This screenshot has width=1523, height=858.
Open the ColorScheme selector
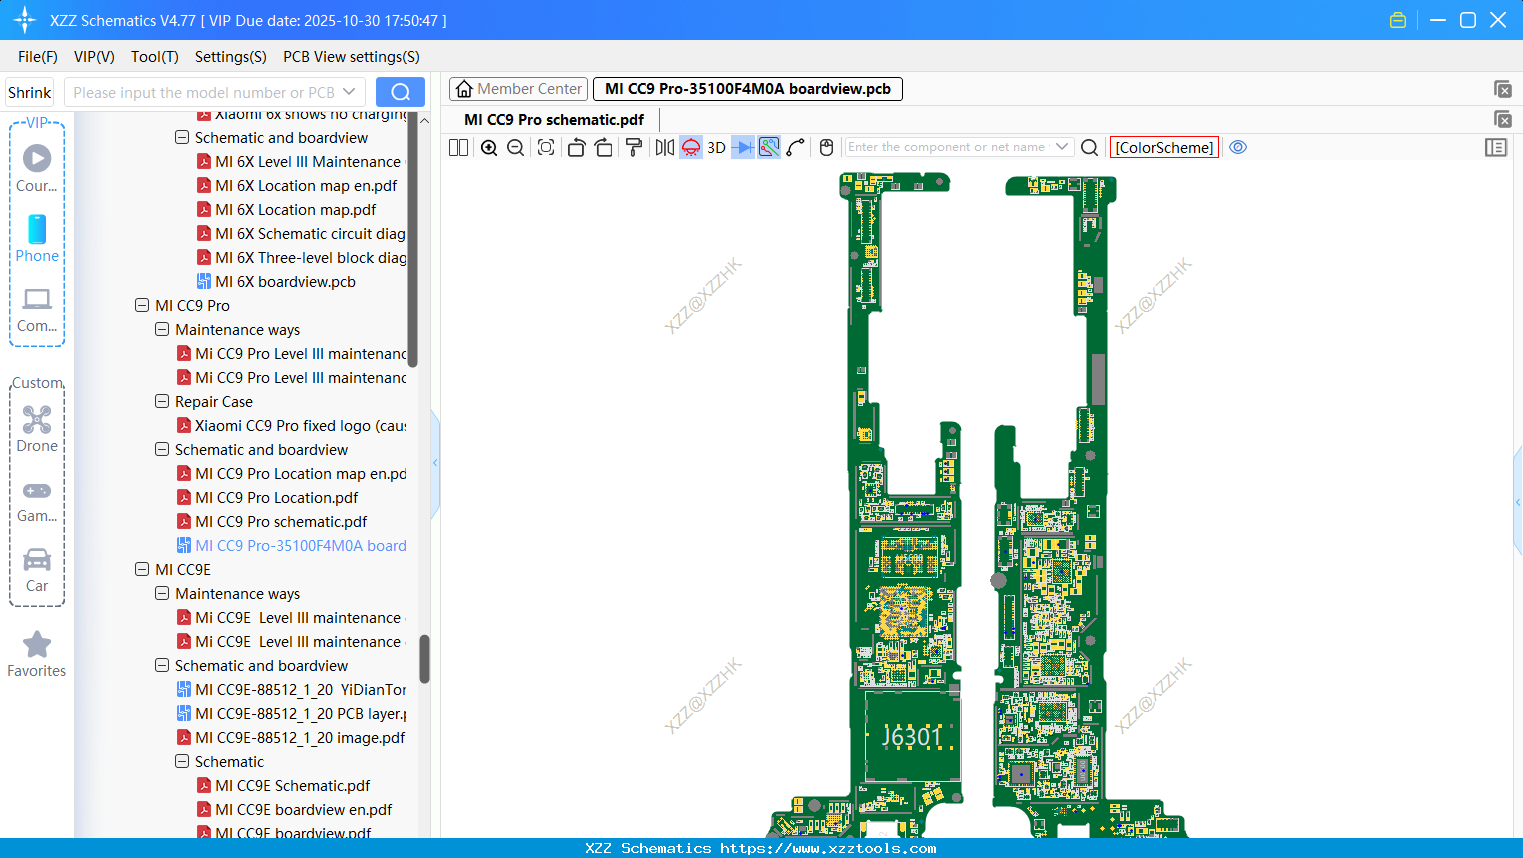pyautogui.click(x=1164, y=147)
